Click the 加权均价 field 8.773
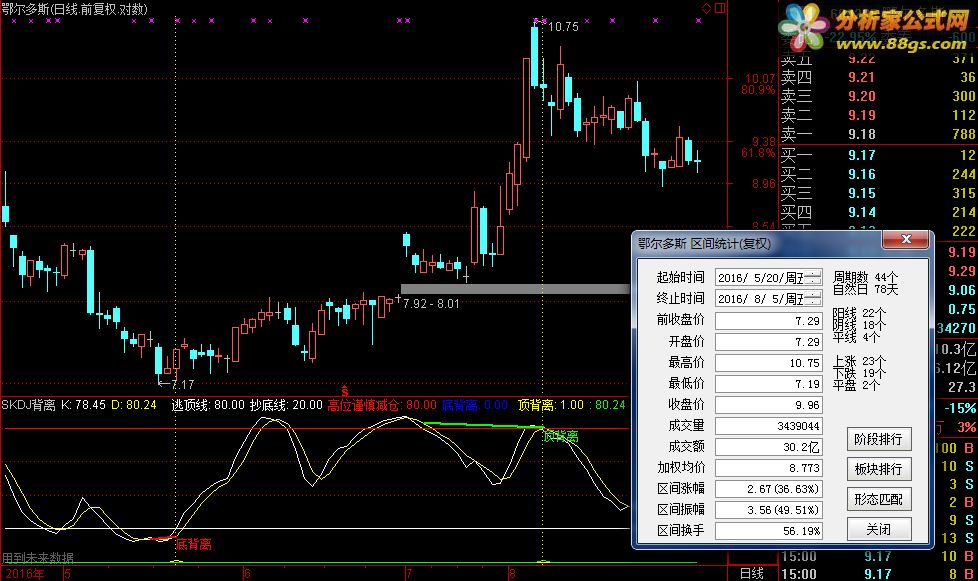Image resolution: width=978 pixels, height=581 pixels. point(768,468)
